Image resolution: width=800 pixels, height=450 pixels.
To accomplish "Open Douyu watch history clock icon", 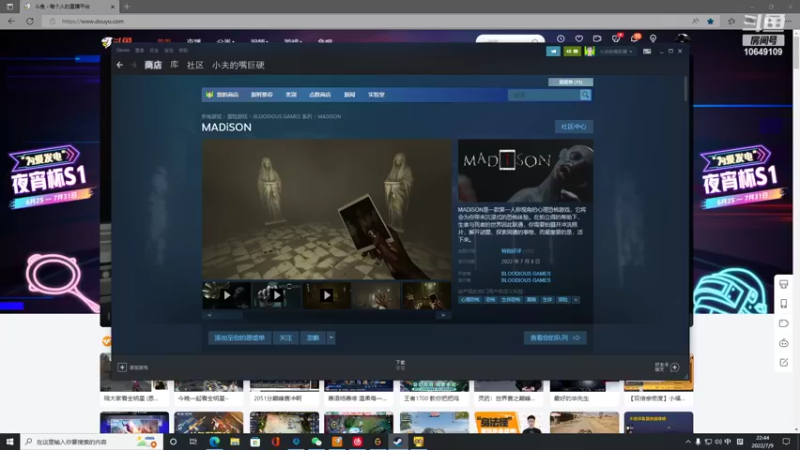I will click(561, 39).
